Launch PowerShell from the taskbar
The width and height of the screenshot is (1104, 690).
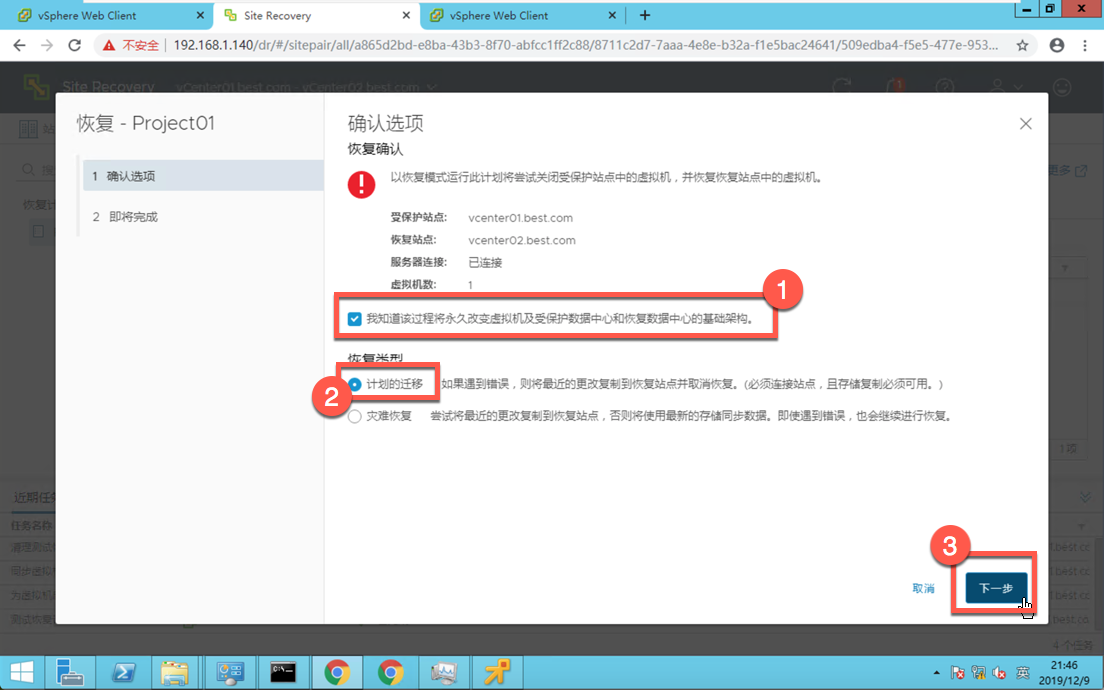(124, 672)
